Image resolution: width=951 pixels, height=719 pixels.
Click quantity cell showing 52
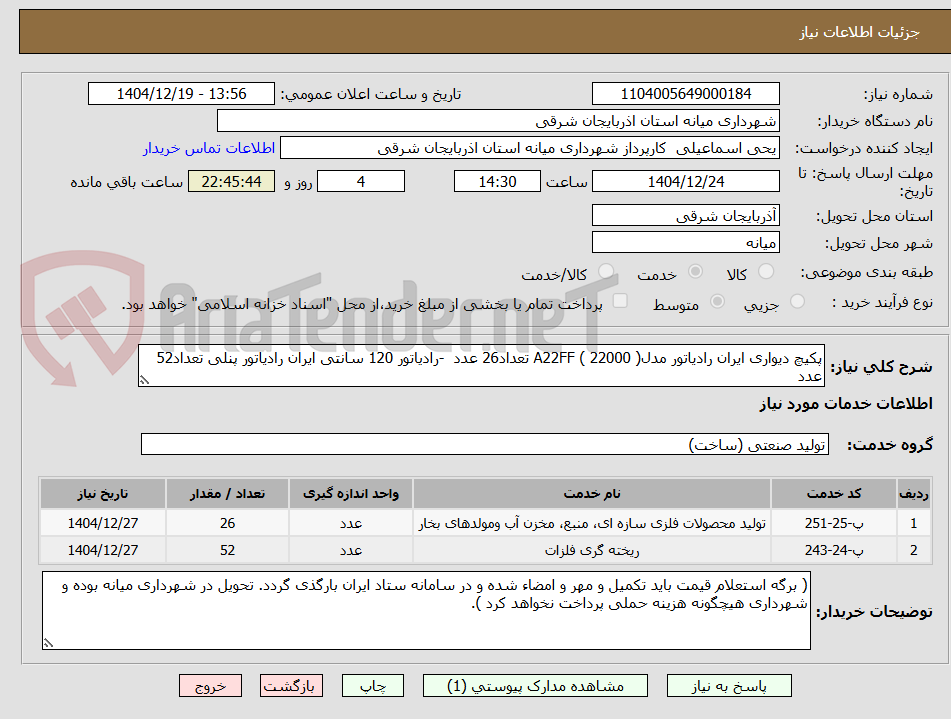(x=227, y=550)
